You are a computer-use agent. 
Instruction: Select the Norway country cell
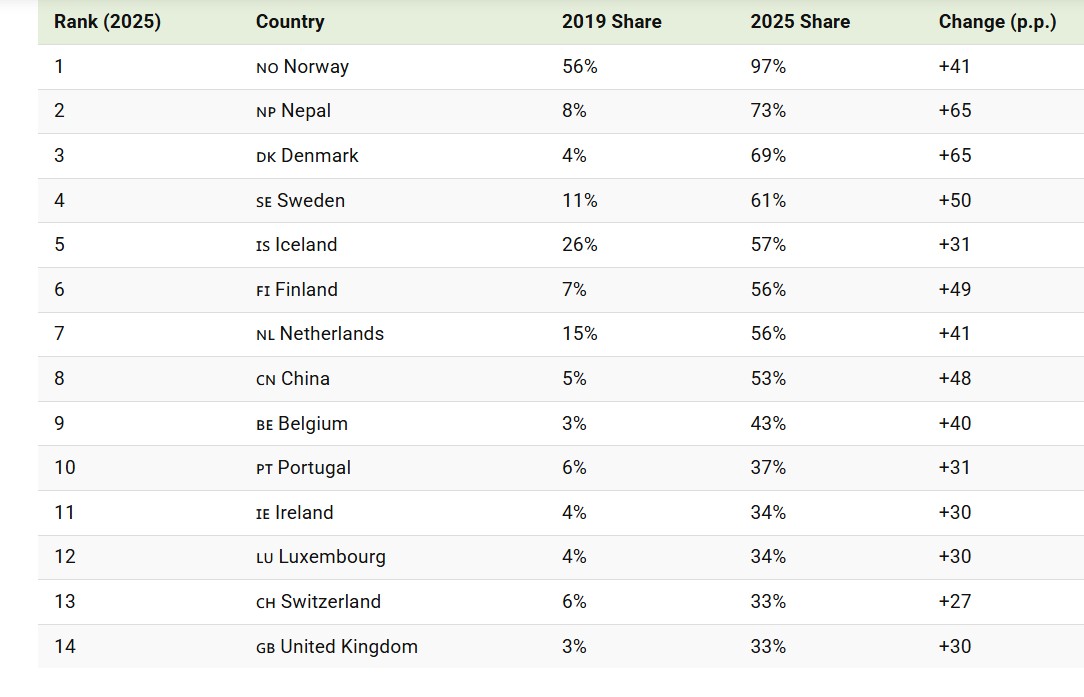pos(315,67)
